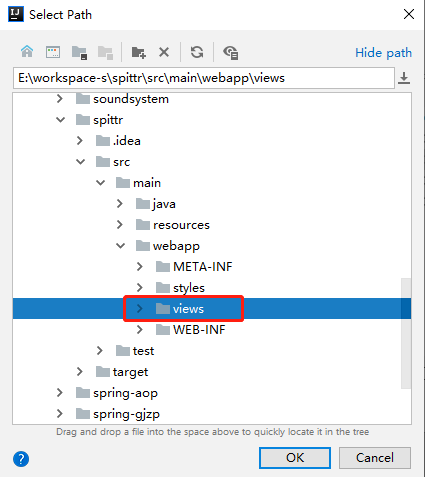The height and width of the screenshot is (477, 425).
Task: Select the 'META-INF' tree label
Action: (203, 267)
